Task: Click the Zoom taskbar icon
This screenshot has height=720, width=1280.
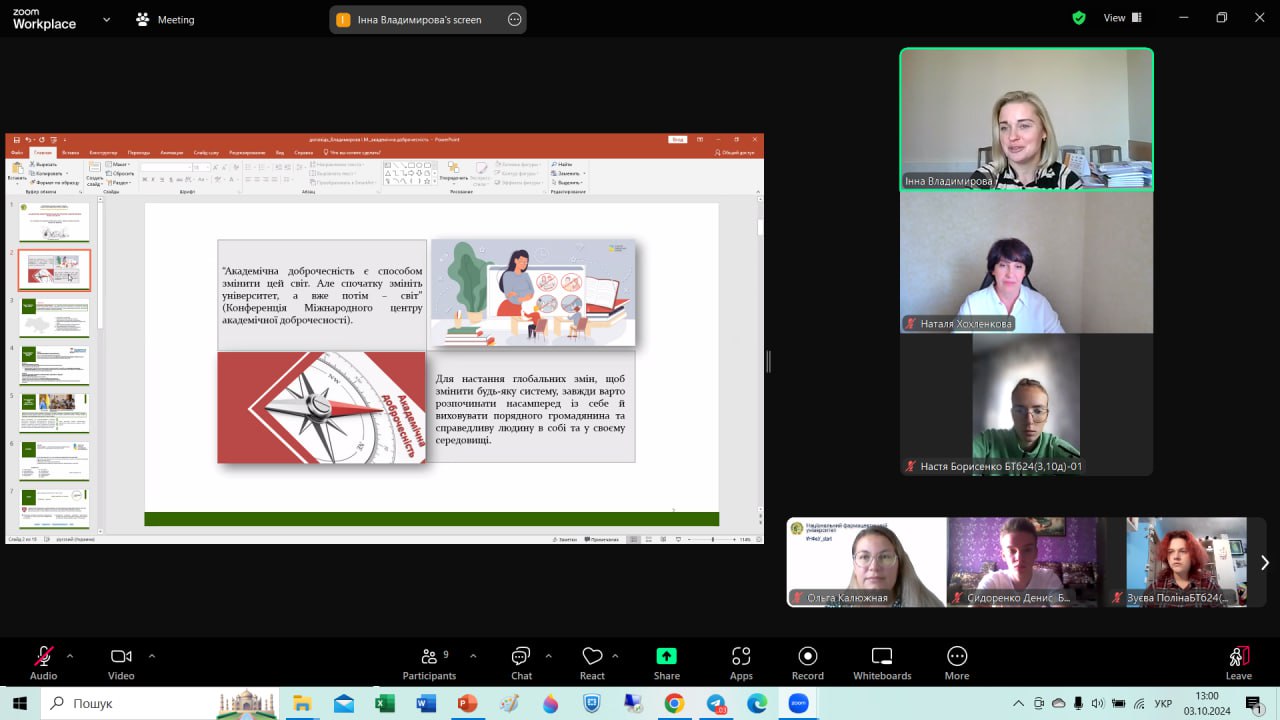Action: click(798, 703)
